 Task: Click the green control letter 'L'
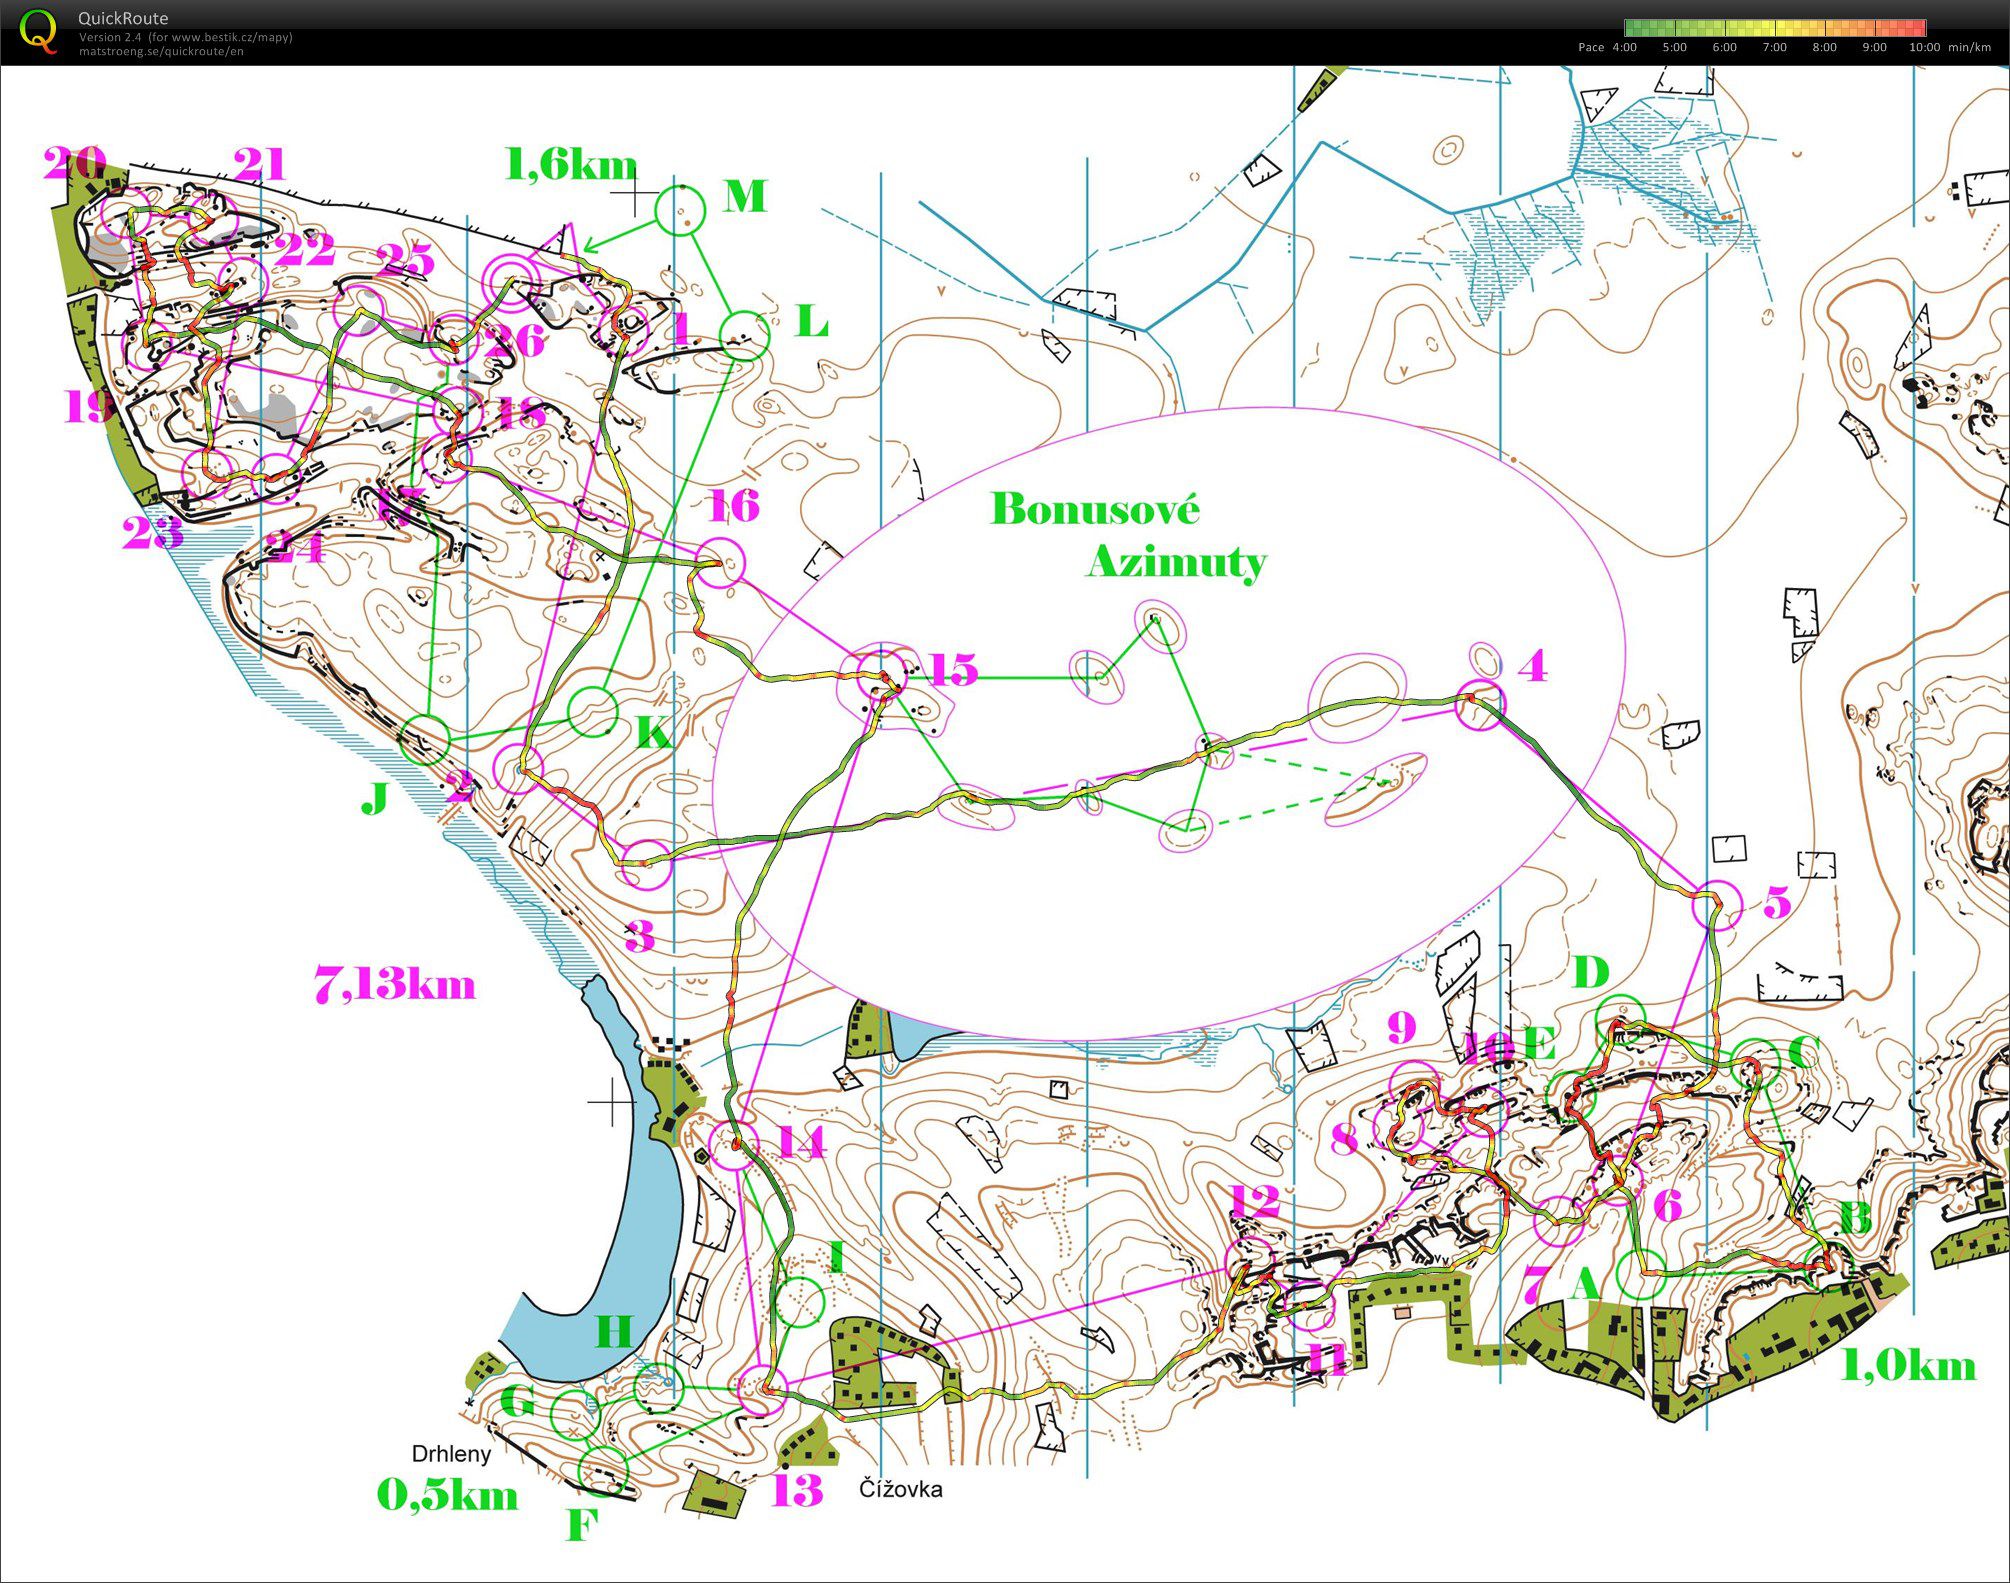[811, 322]
